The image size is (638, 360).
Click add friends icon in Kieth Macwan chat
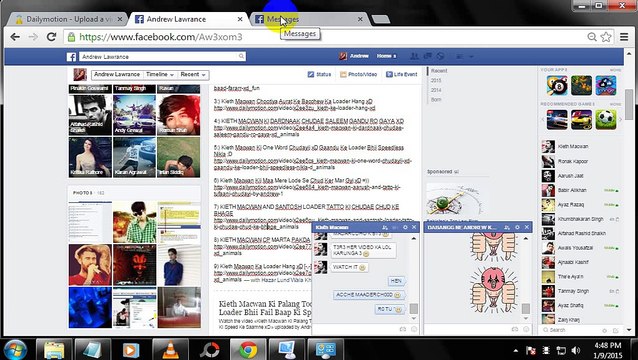click(385, 227)
